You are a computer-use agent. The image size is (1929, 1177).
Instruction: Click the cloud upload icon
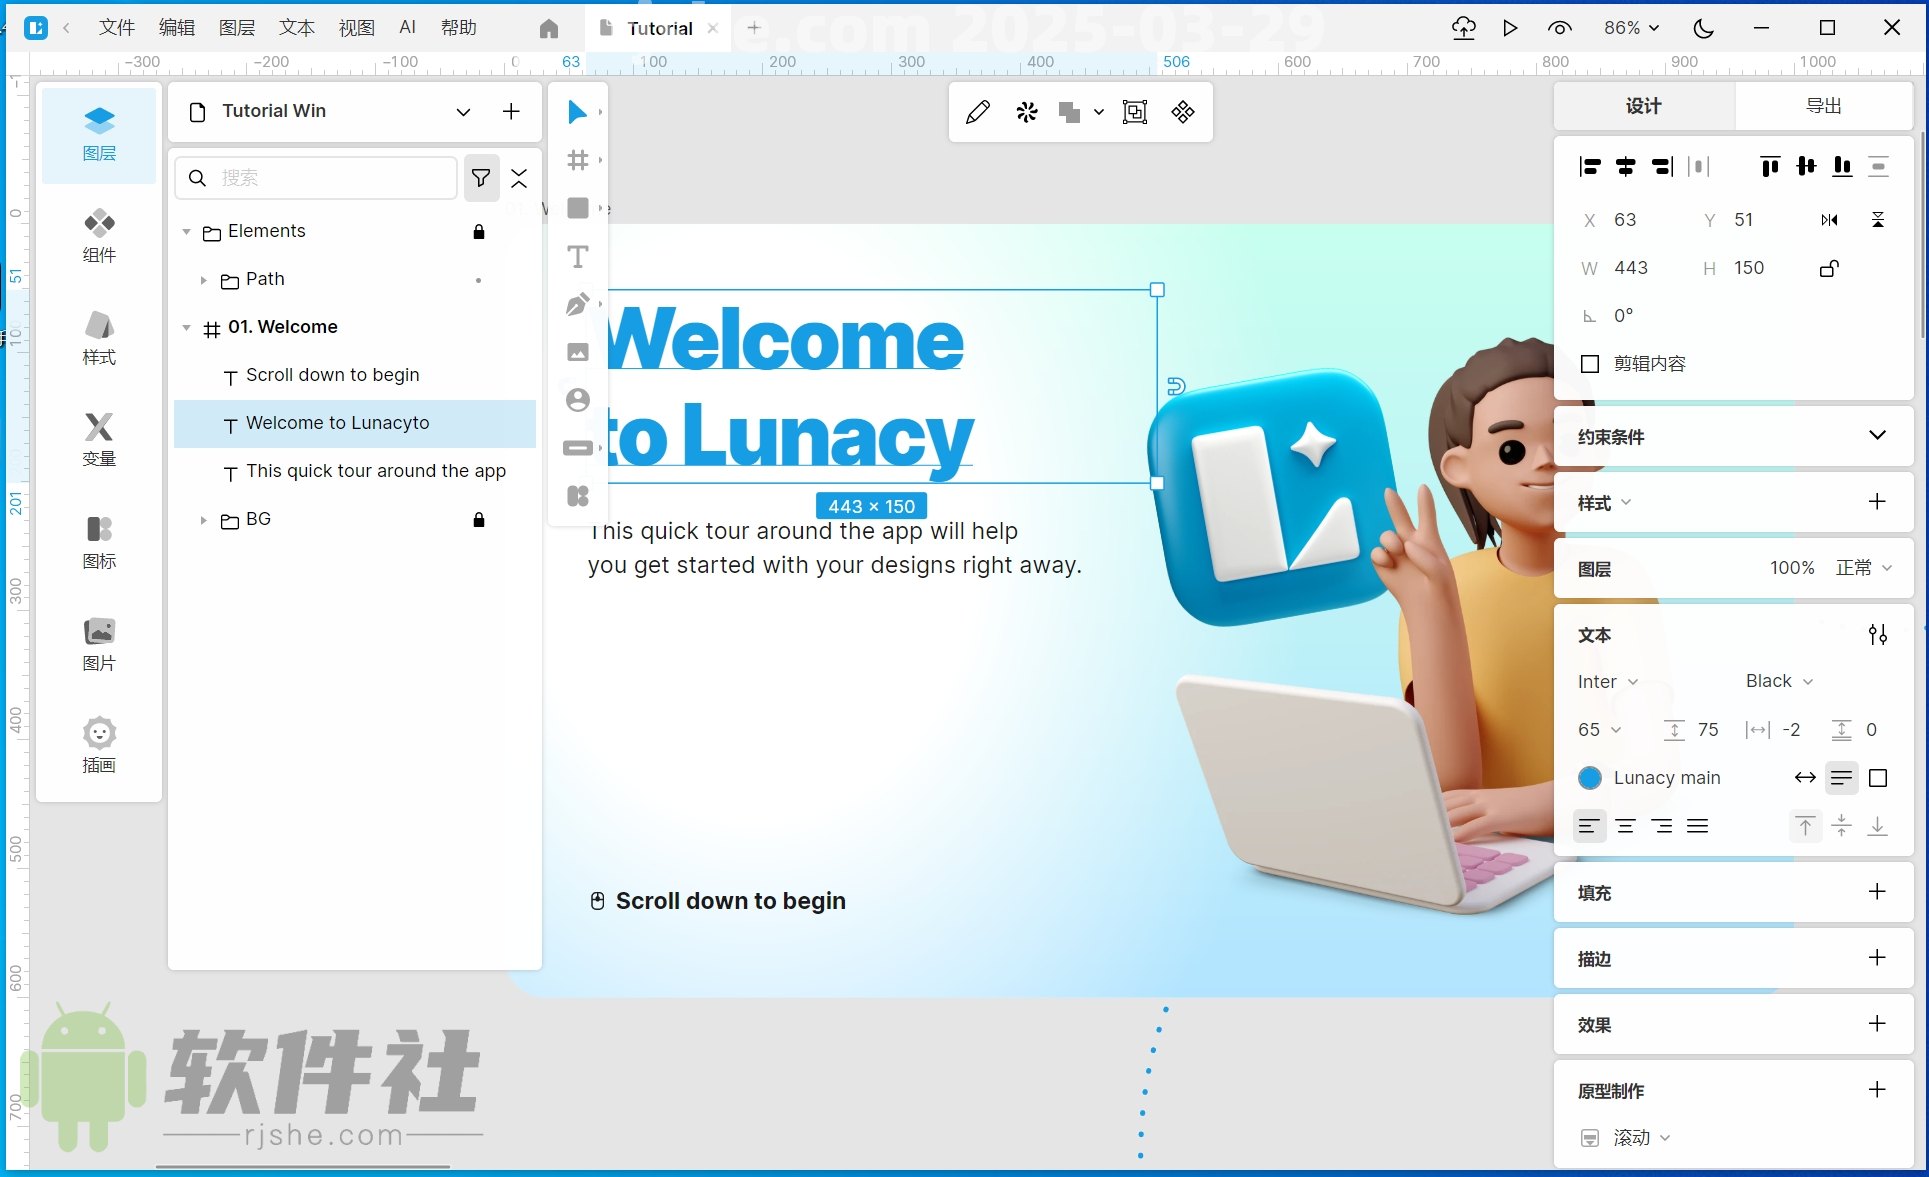tap(1463, 28)
